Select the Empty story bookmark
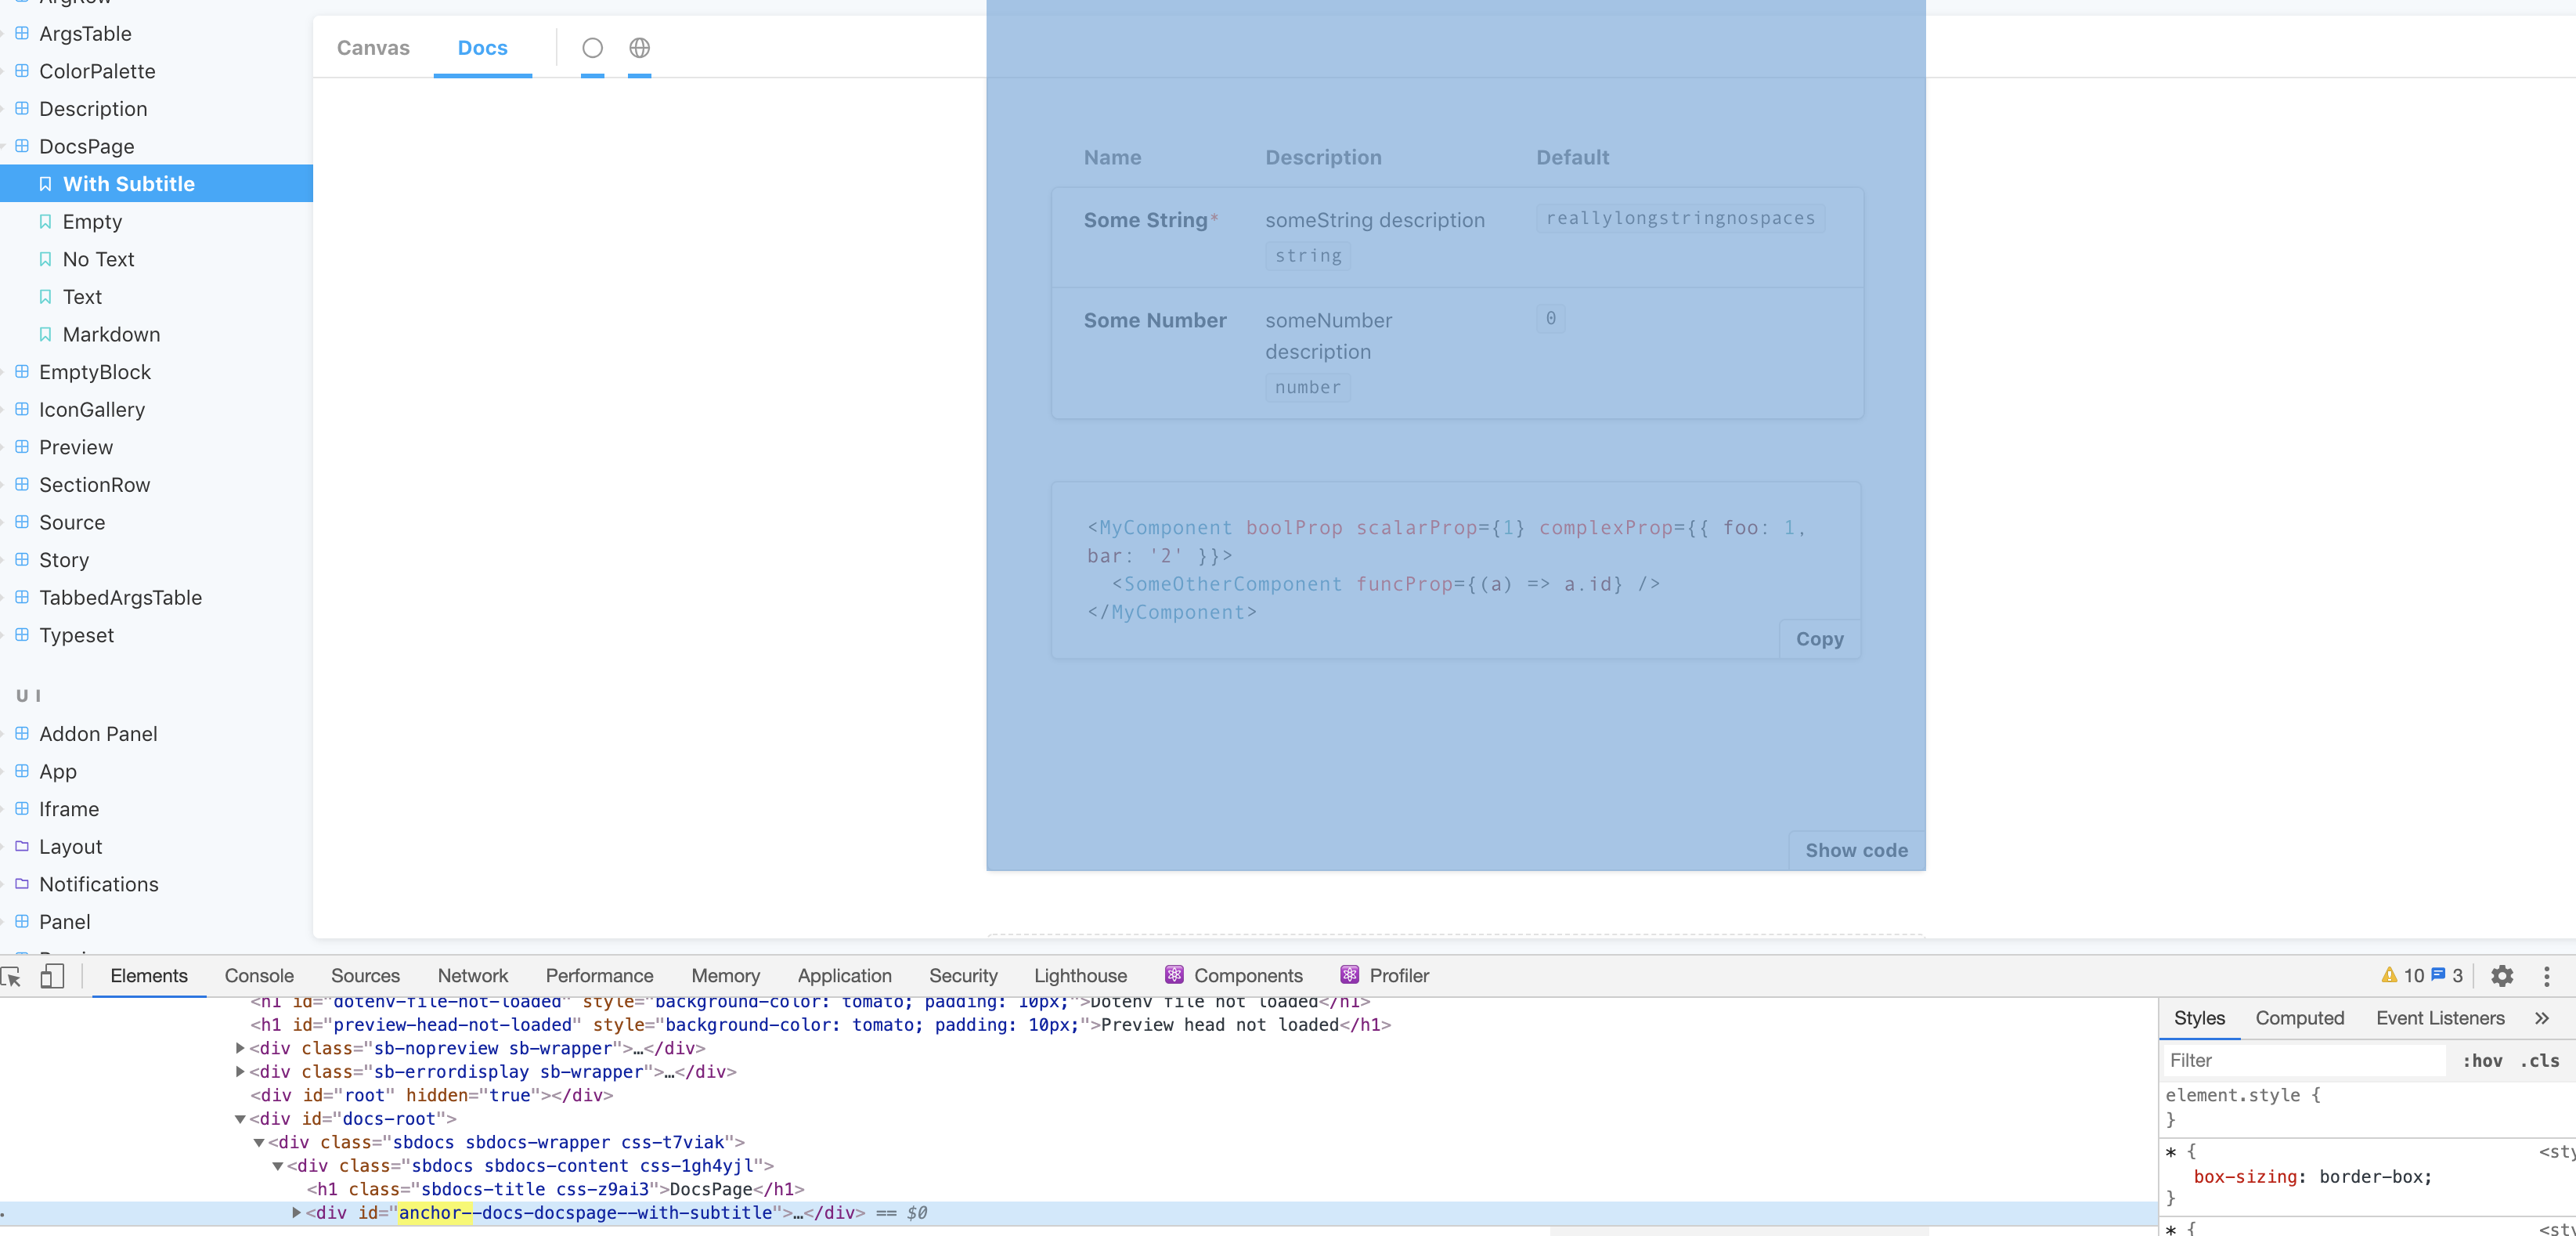Image resolution: width=2576 pixels, height=1236 pixels. point(92,221)
